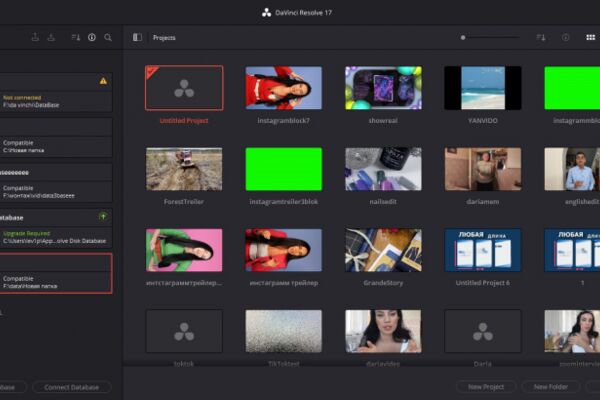Open the projects sort order icon
600x400 pixels.
click(541, 37)
